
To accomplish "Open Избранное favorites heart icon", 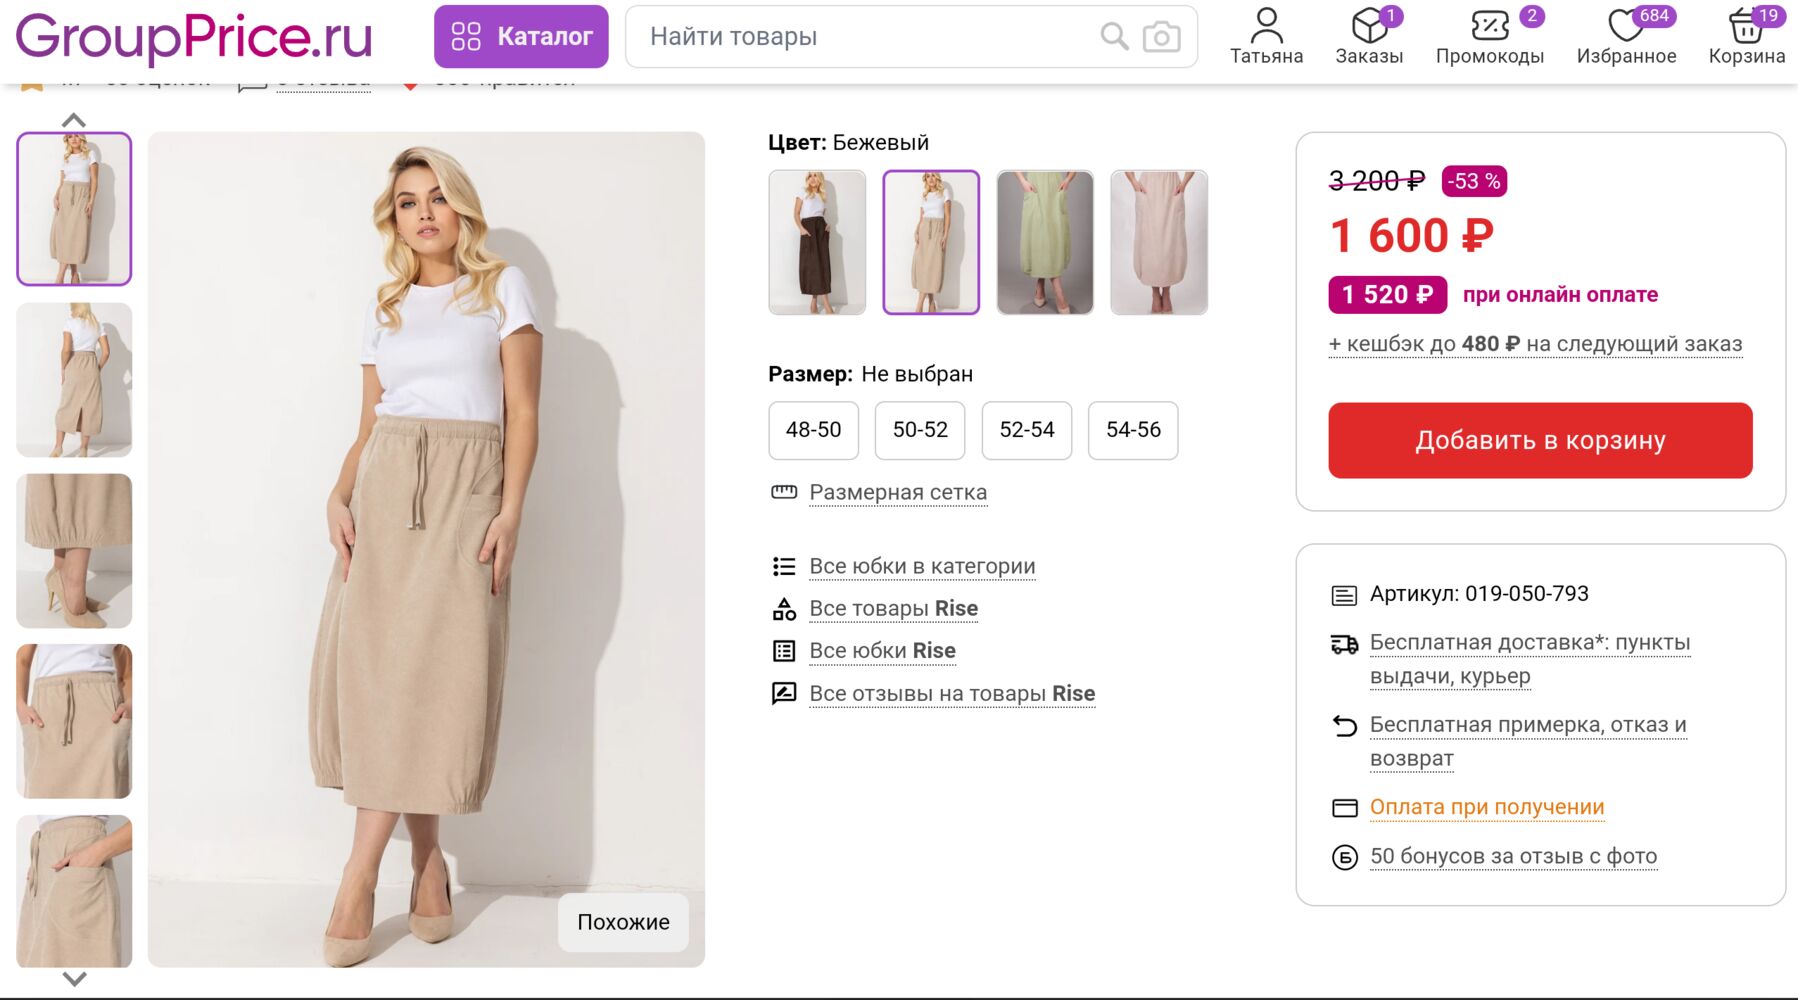I will [1626, 26].
